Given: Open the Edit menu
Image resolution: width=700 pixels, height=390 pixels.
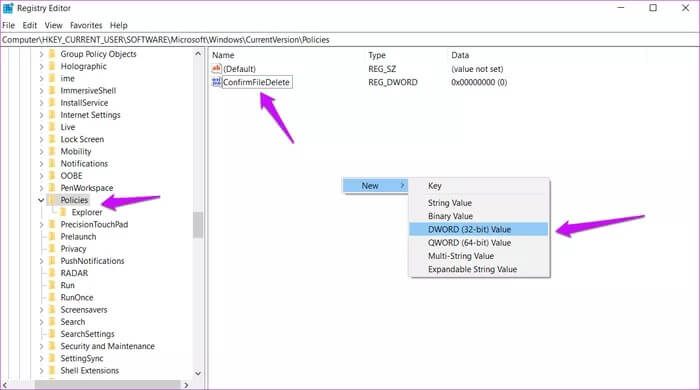Looking at the screenshot, I should tap(30, 25).
